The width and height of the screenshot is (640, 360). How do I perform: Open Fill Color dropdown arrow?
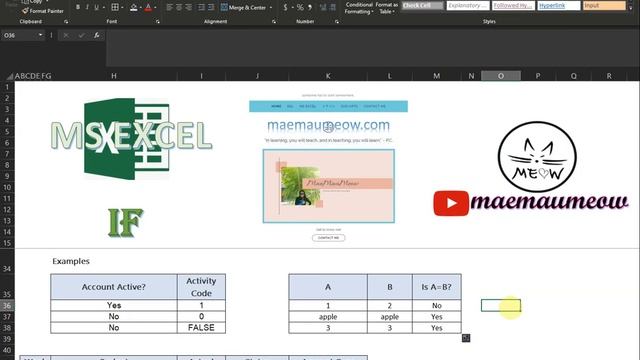click(x=140, y=7)
